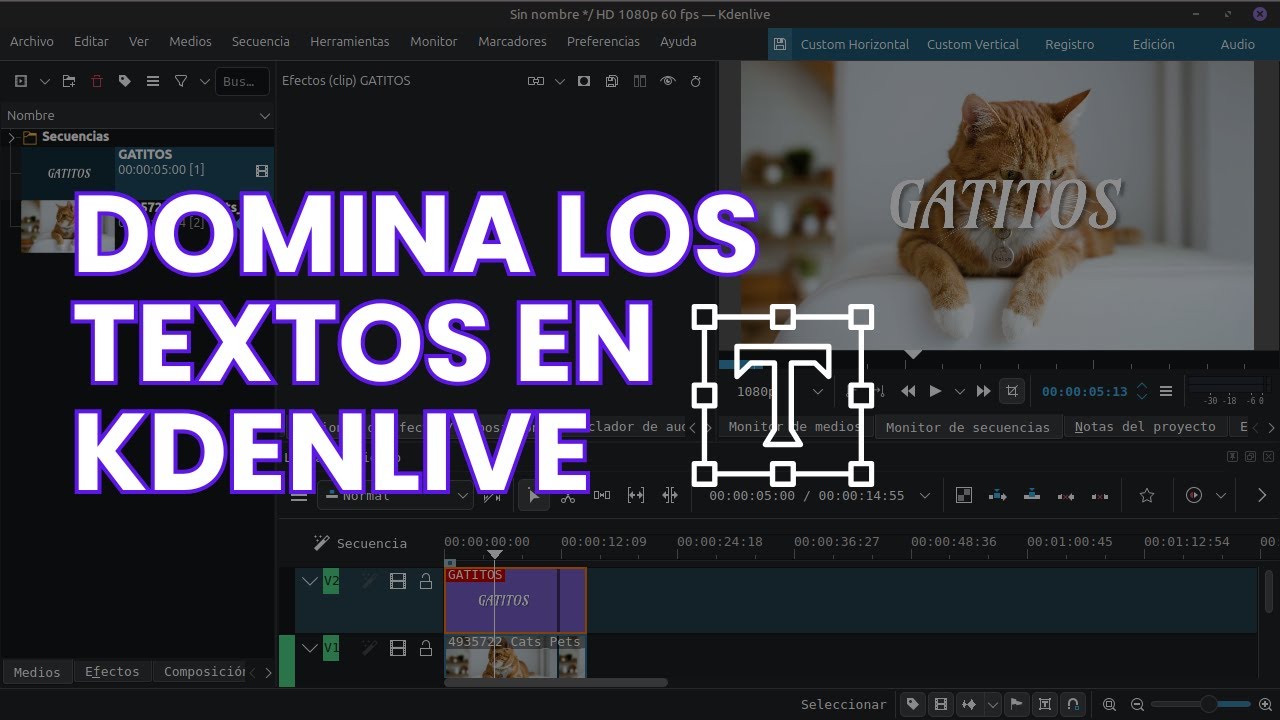Open the preview render options dropdown
This screenshot has width=1280, height=720.
1221,495
